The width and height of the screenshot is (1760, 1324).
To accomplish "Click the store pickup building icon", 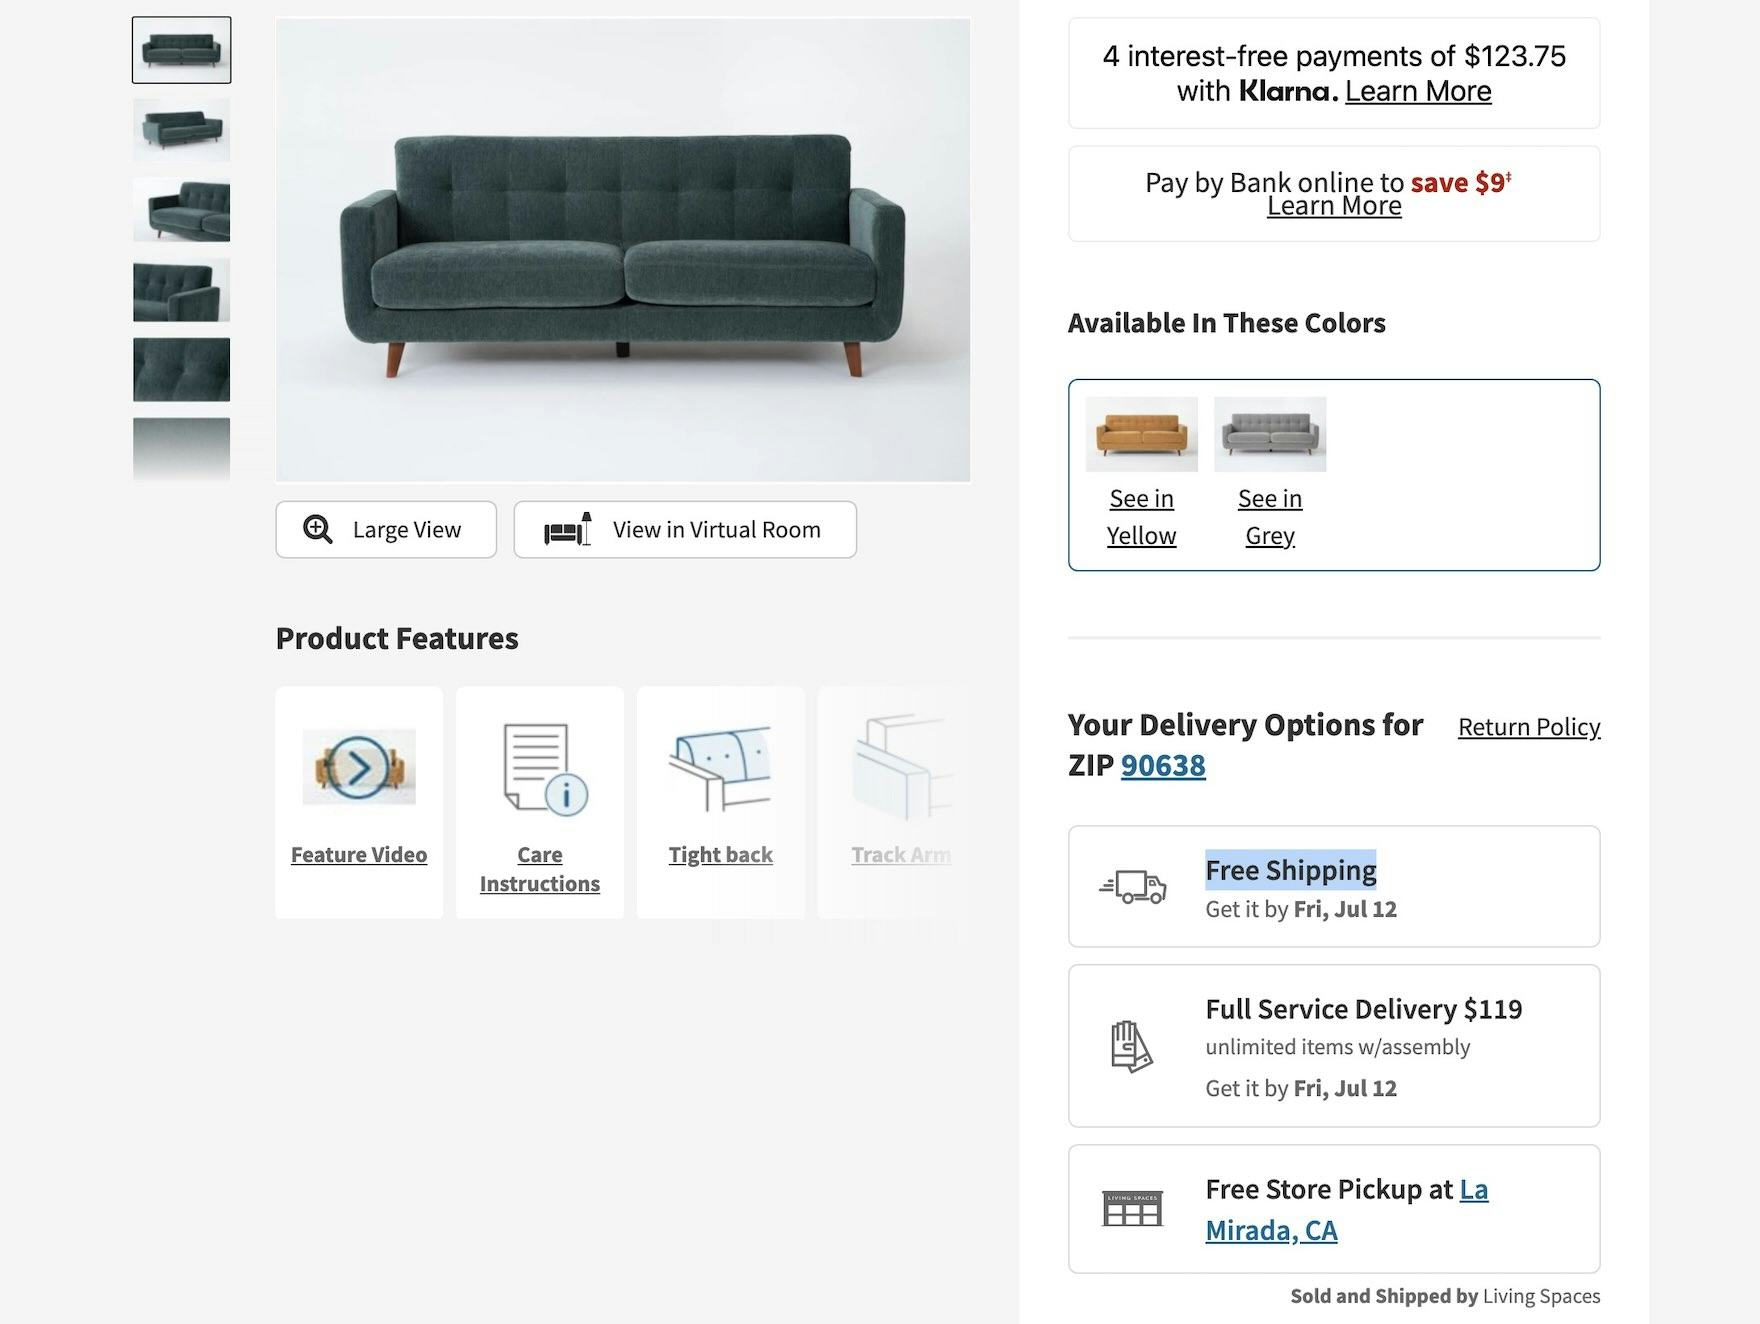I will 1132,1208.
